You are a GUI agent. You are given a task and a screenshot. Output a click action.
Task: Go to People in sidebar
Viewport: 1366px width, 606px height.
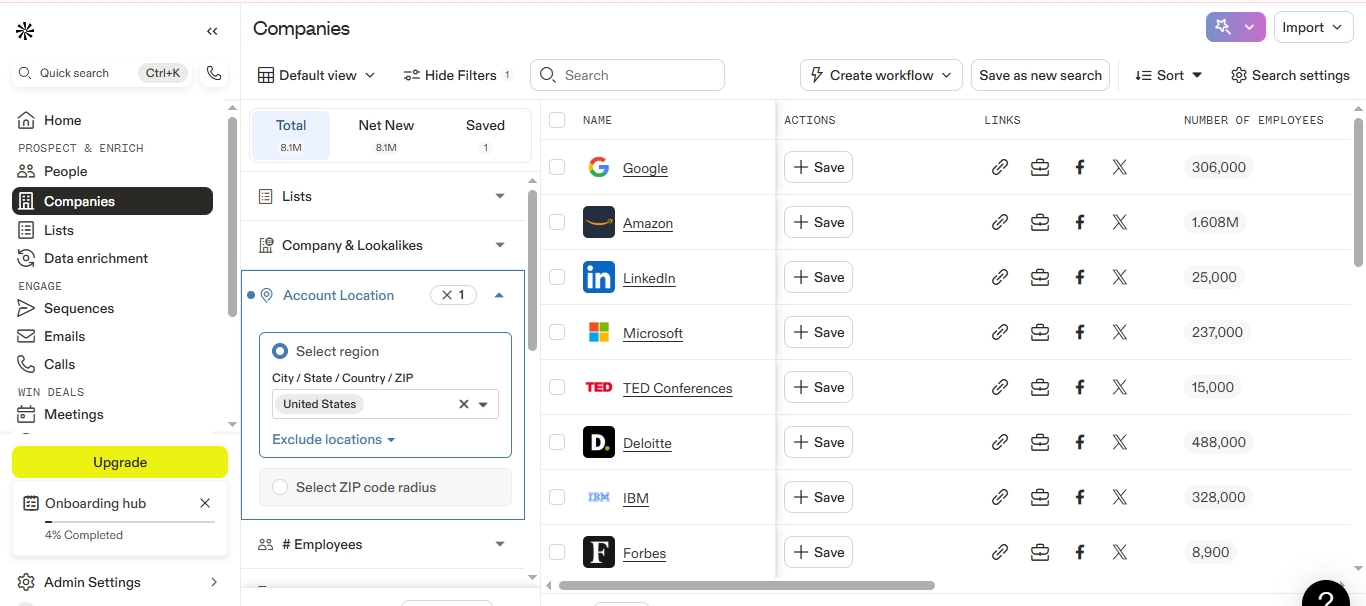pos(65,171)
